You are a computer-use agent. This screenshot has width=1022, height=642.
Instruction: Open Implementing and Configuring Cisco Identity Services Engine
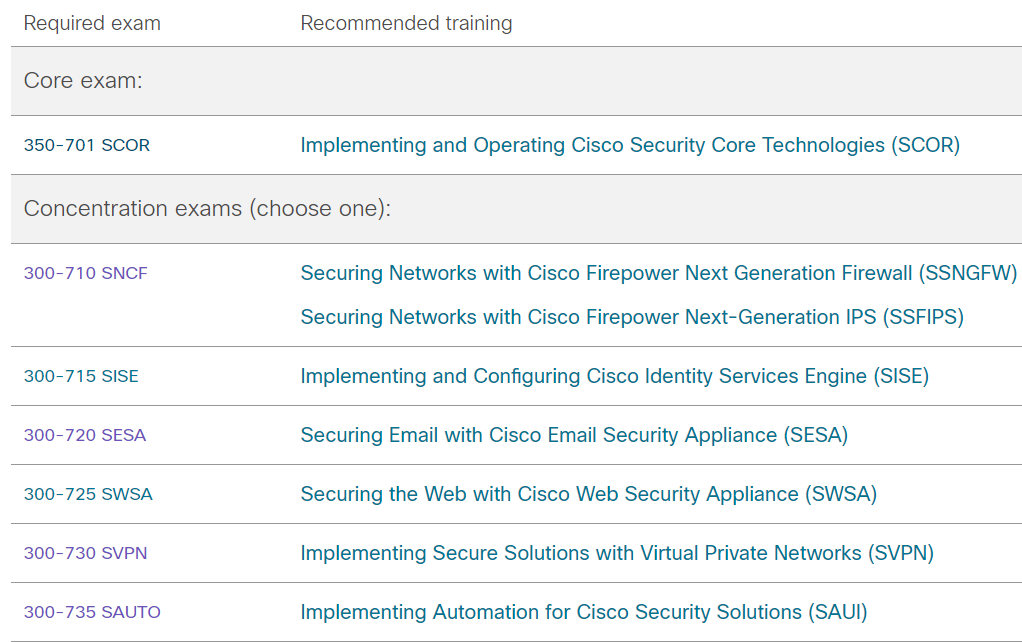[614, 377]
